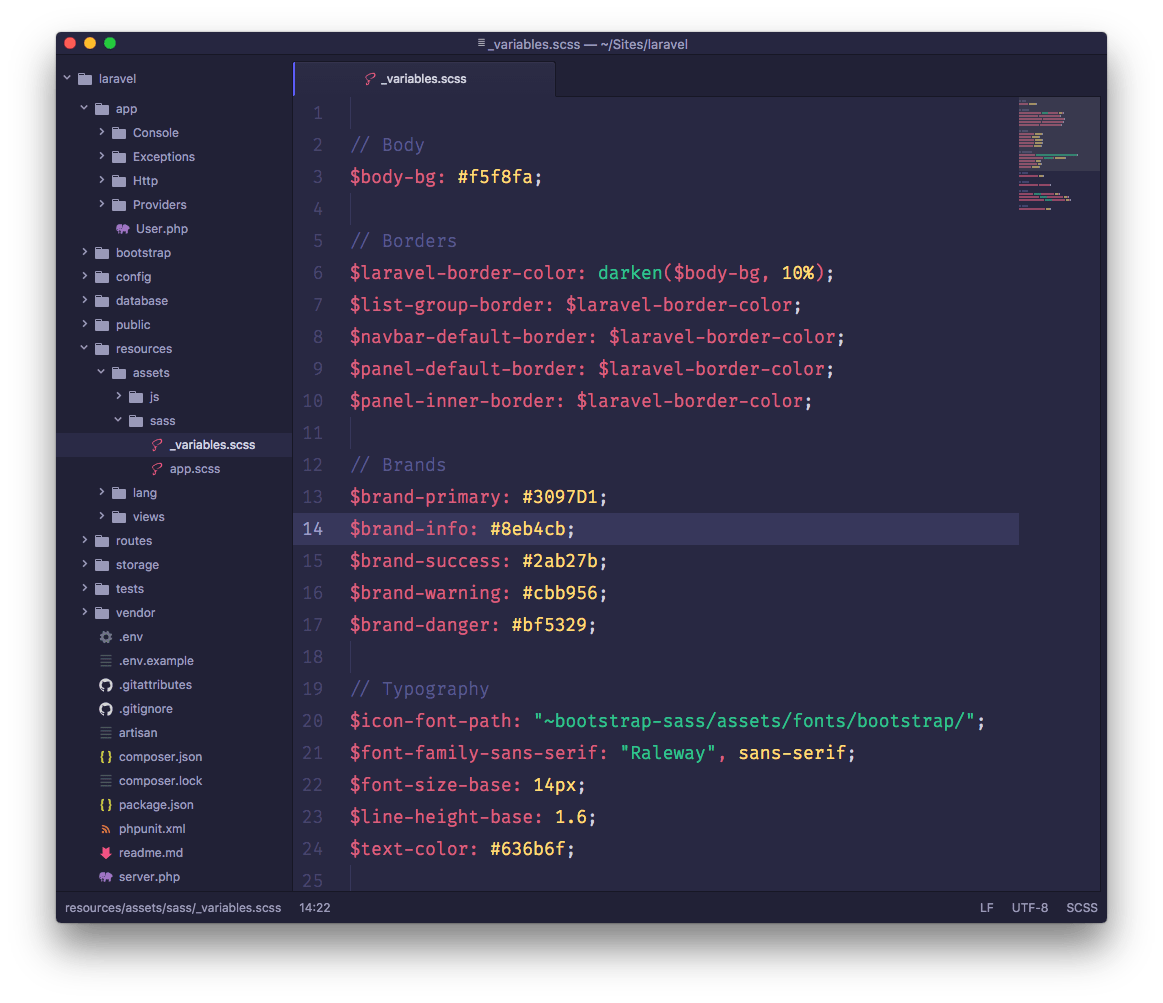The height and width of the screenshot is (1003, 1163).
Task: Click the LF line-ending indicator
Action: (x=986, y=907)
